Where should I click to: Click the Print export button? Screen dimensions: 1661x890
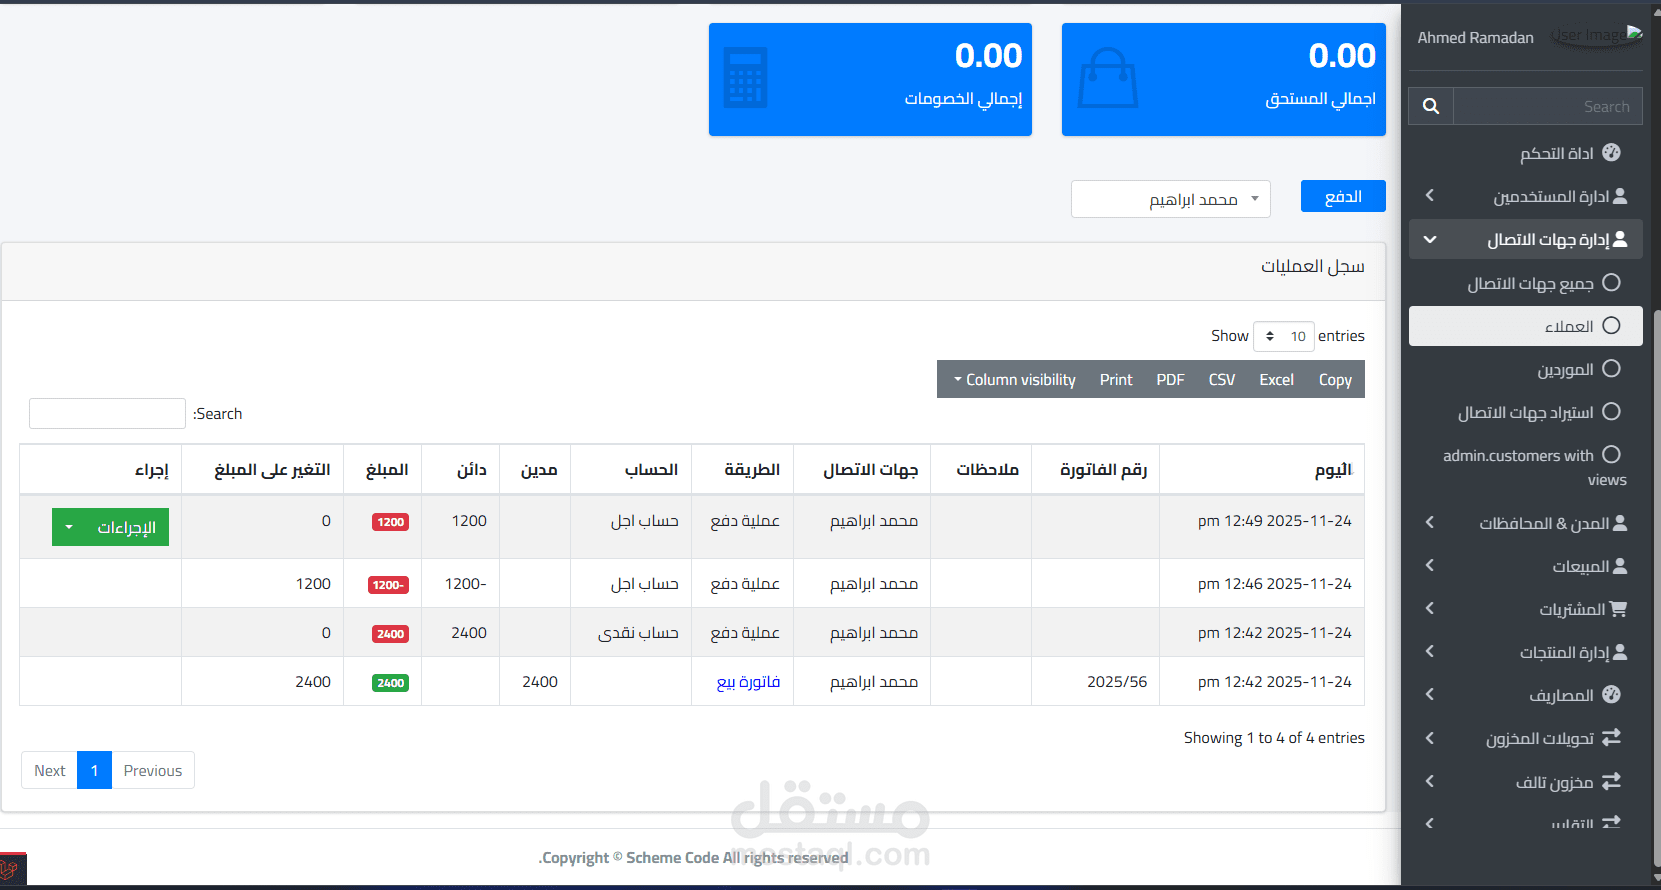(x=1116, y=379)
